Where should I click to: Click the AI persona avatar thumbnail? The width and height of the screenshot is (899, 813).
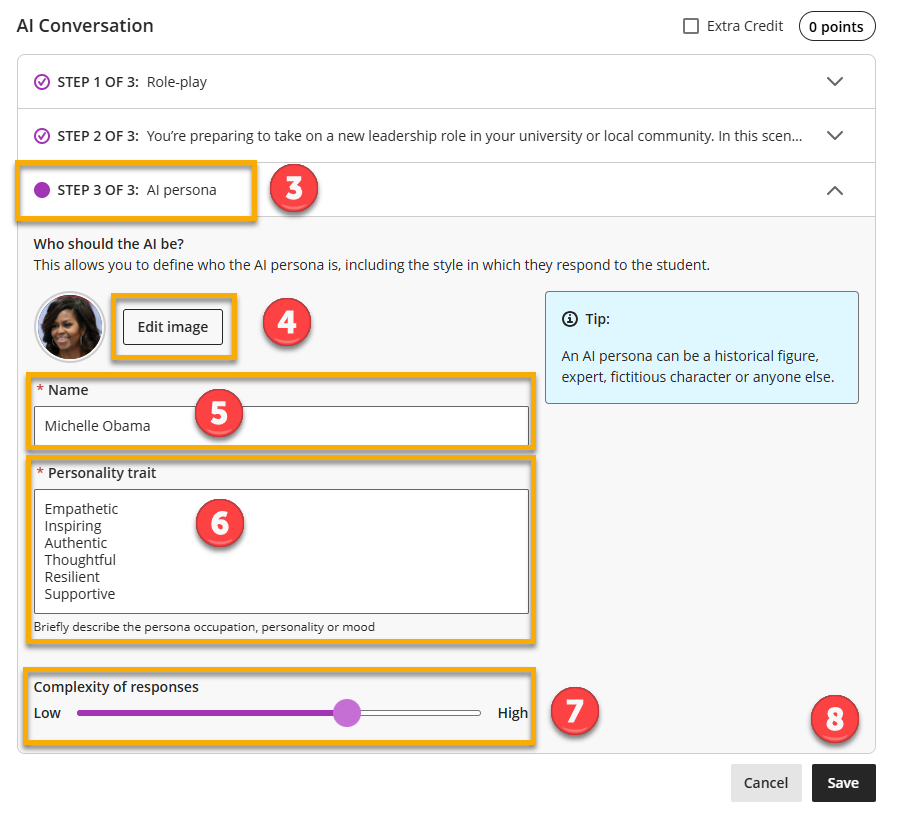tap(70, 327)
